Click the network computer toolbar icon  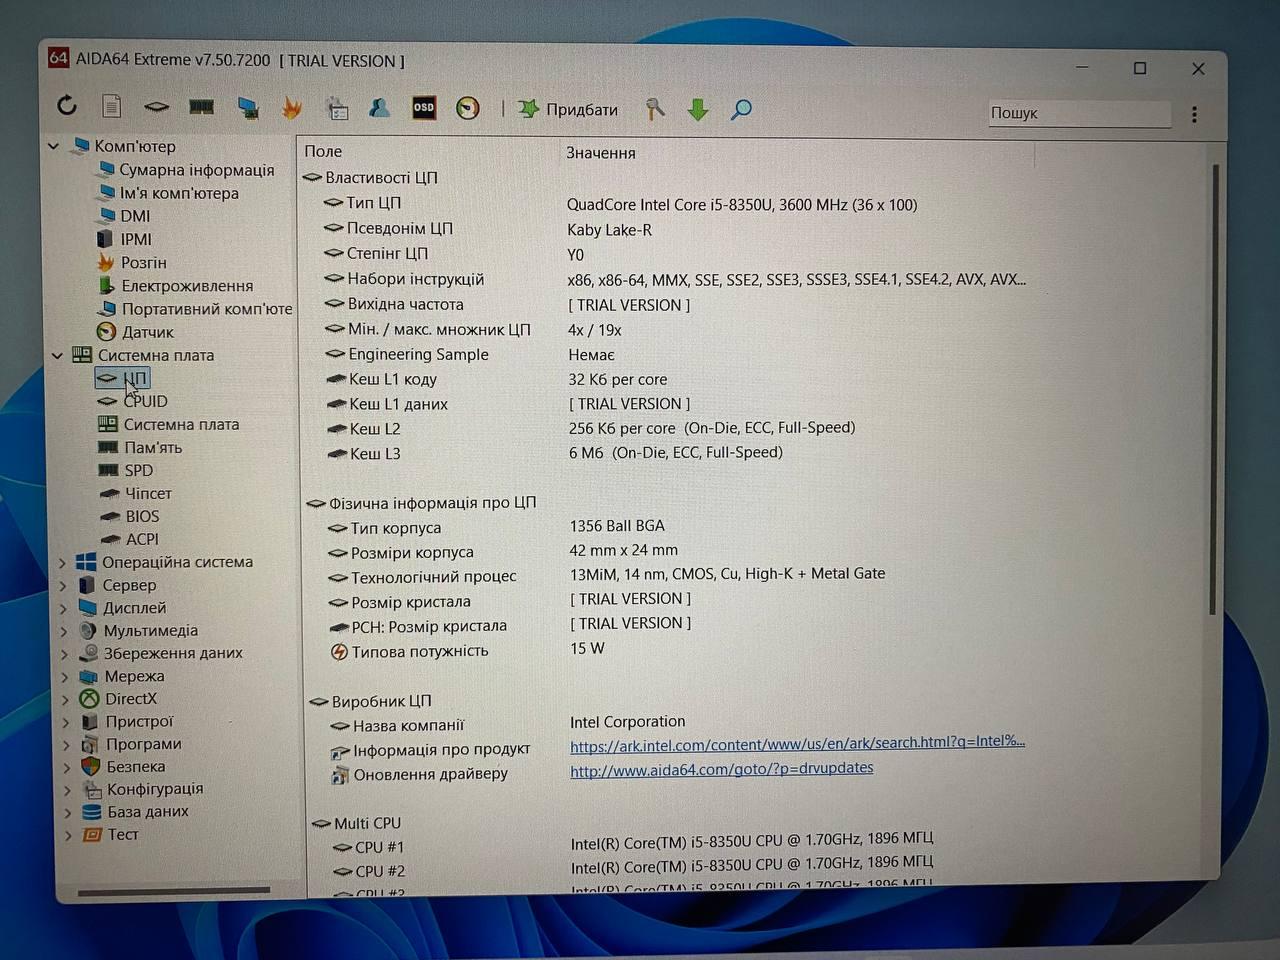[x=248, y=108]
